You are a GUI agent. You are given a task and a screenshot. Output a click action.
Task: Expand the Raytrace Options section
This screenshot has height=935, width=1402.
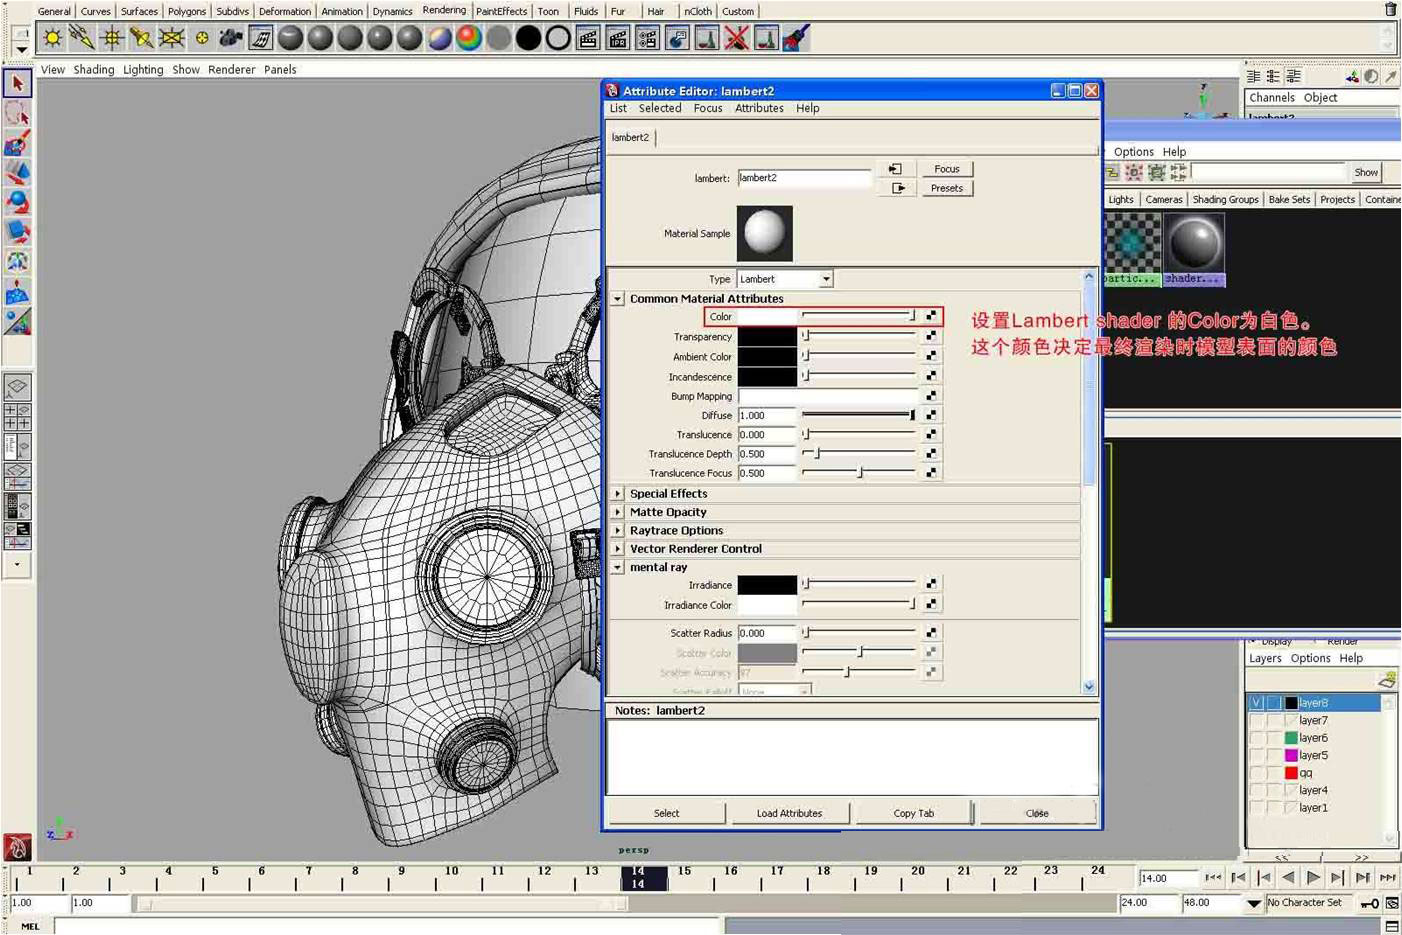[618, 530]
